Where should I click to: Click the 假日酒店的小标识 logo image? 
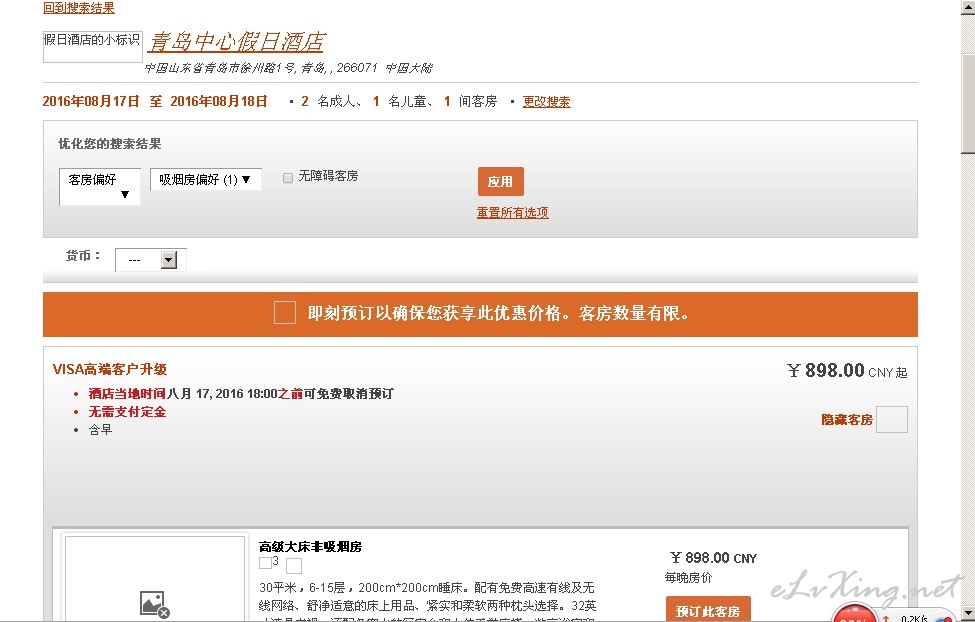click(x=93, y=47)
